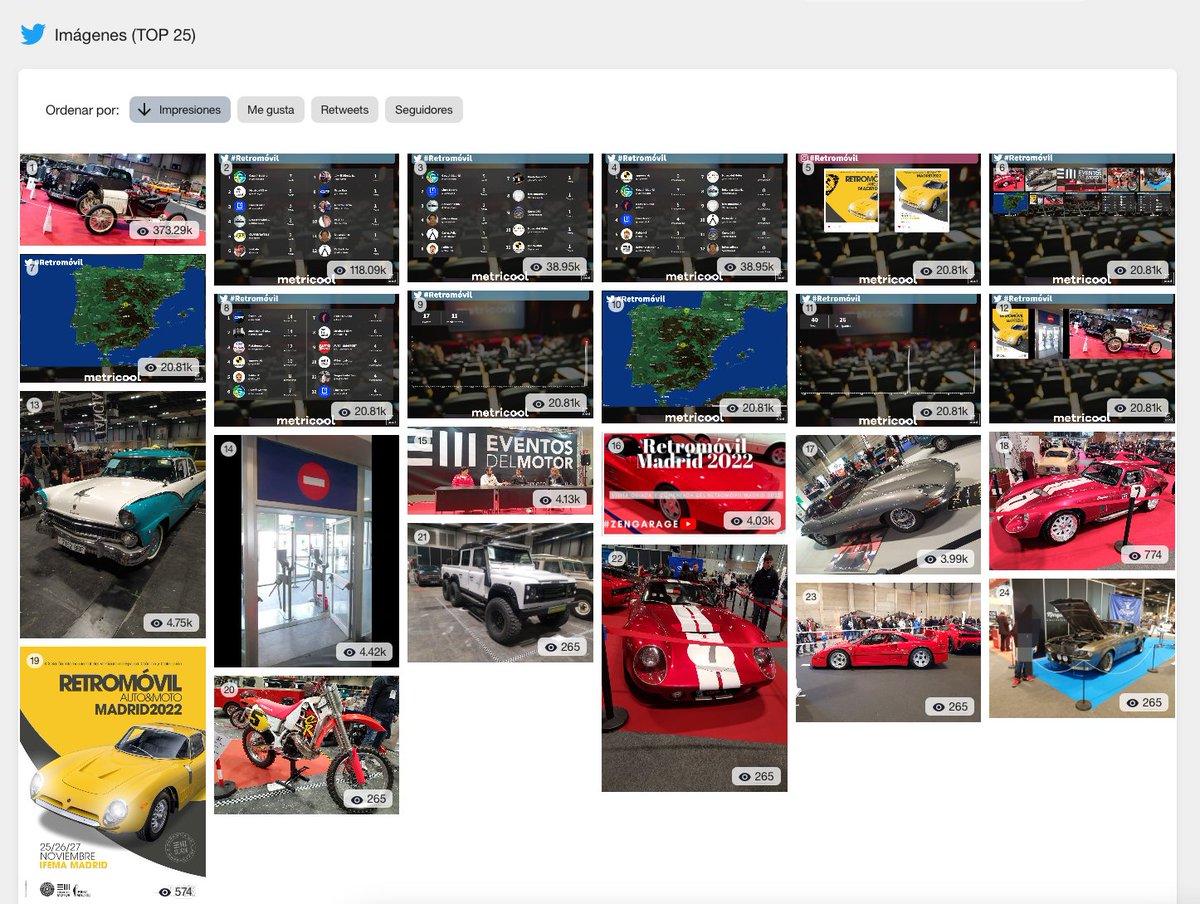1200x904 pixels.
Task: Open image 2 ranking with 118.09k impressions
Action: (306, 219)
